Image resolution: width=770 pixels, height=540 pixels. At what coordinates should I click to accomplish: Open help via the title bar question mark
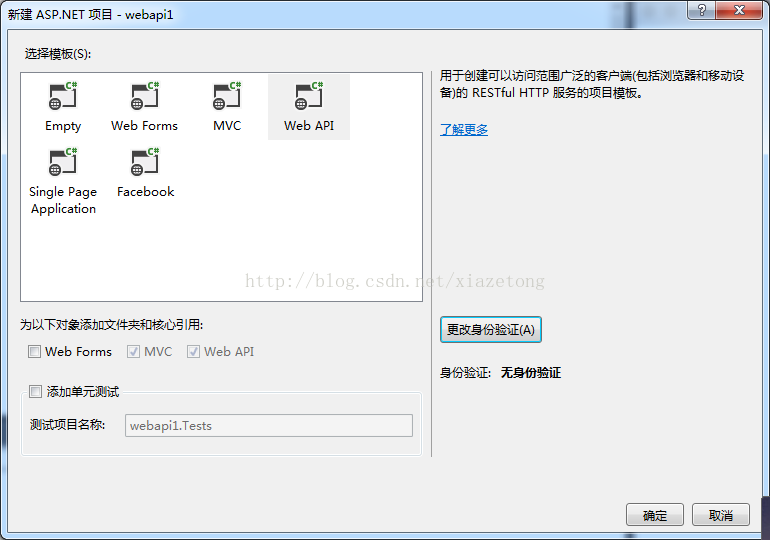click(x=702, y=10)
